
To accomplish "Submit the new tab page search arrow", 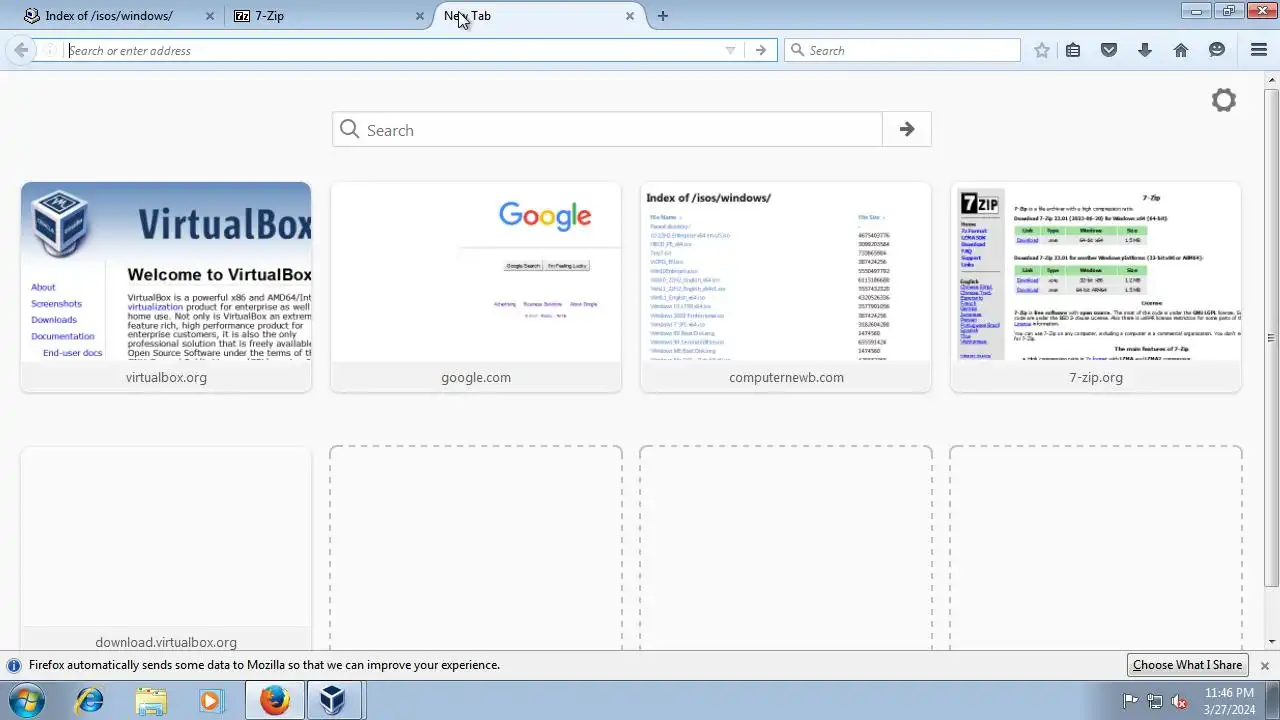I will tap(907, 129).
